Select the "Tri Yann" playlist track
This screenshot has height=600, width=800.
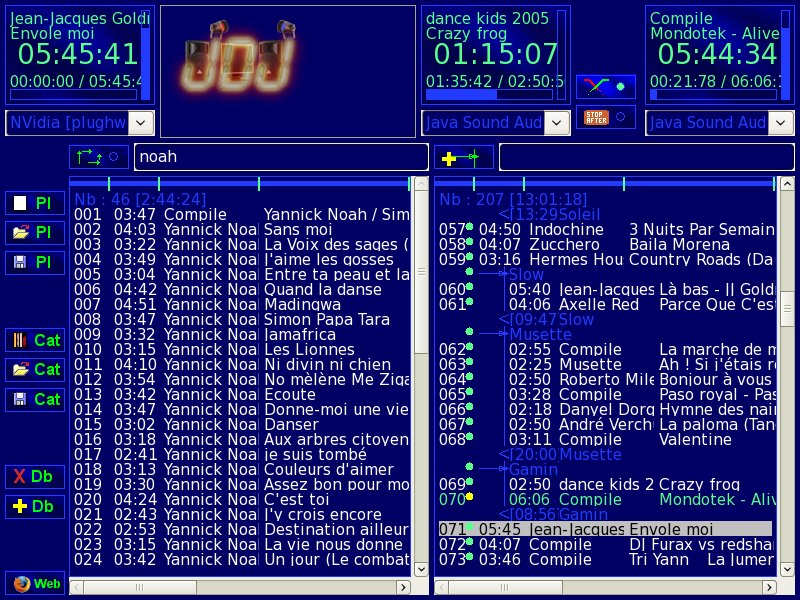tap(607, 559)
